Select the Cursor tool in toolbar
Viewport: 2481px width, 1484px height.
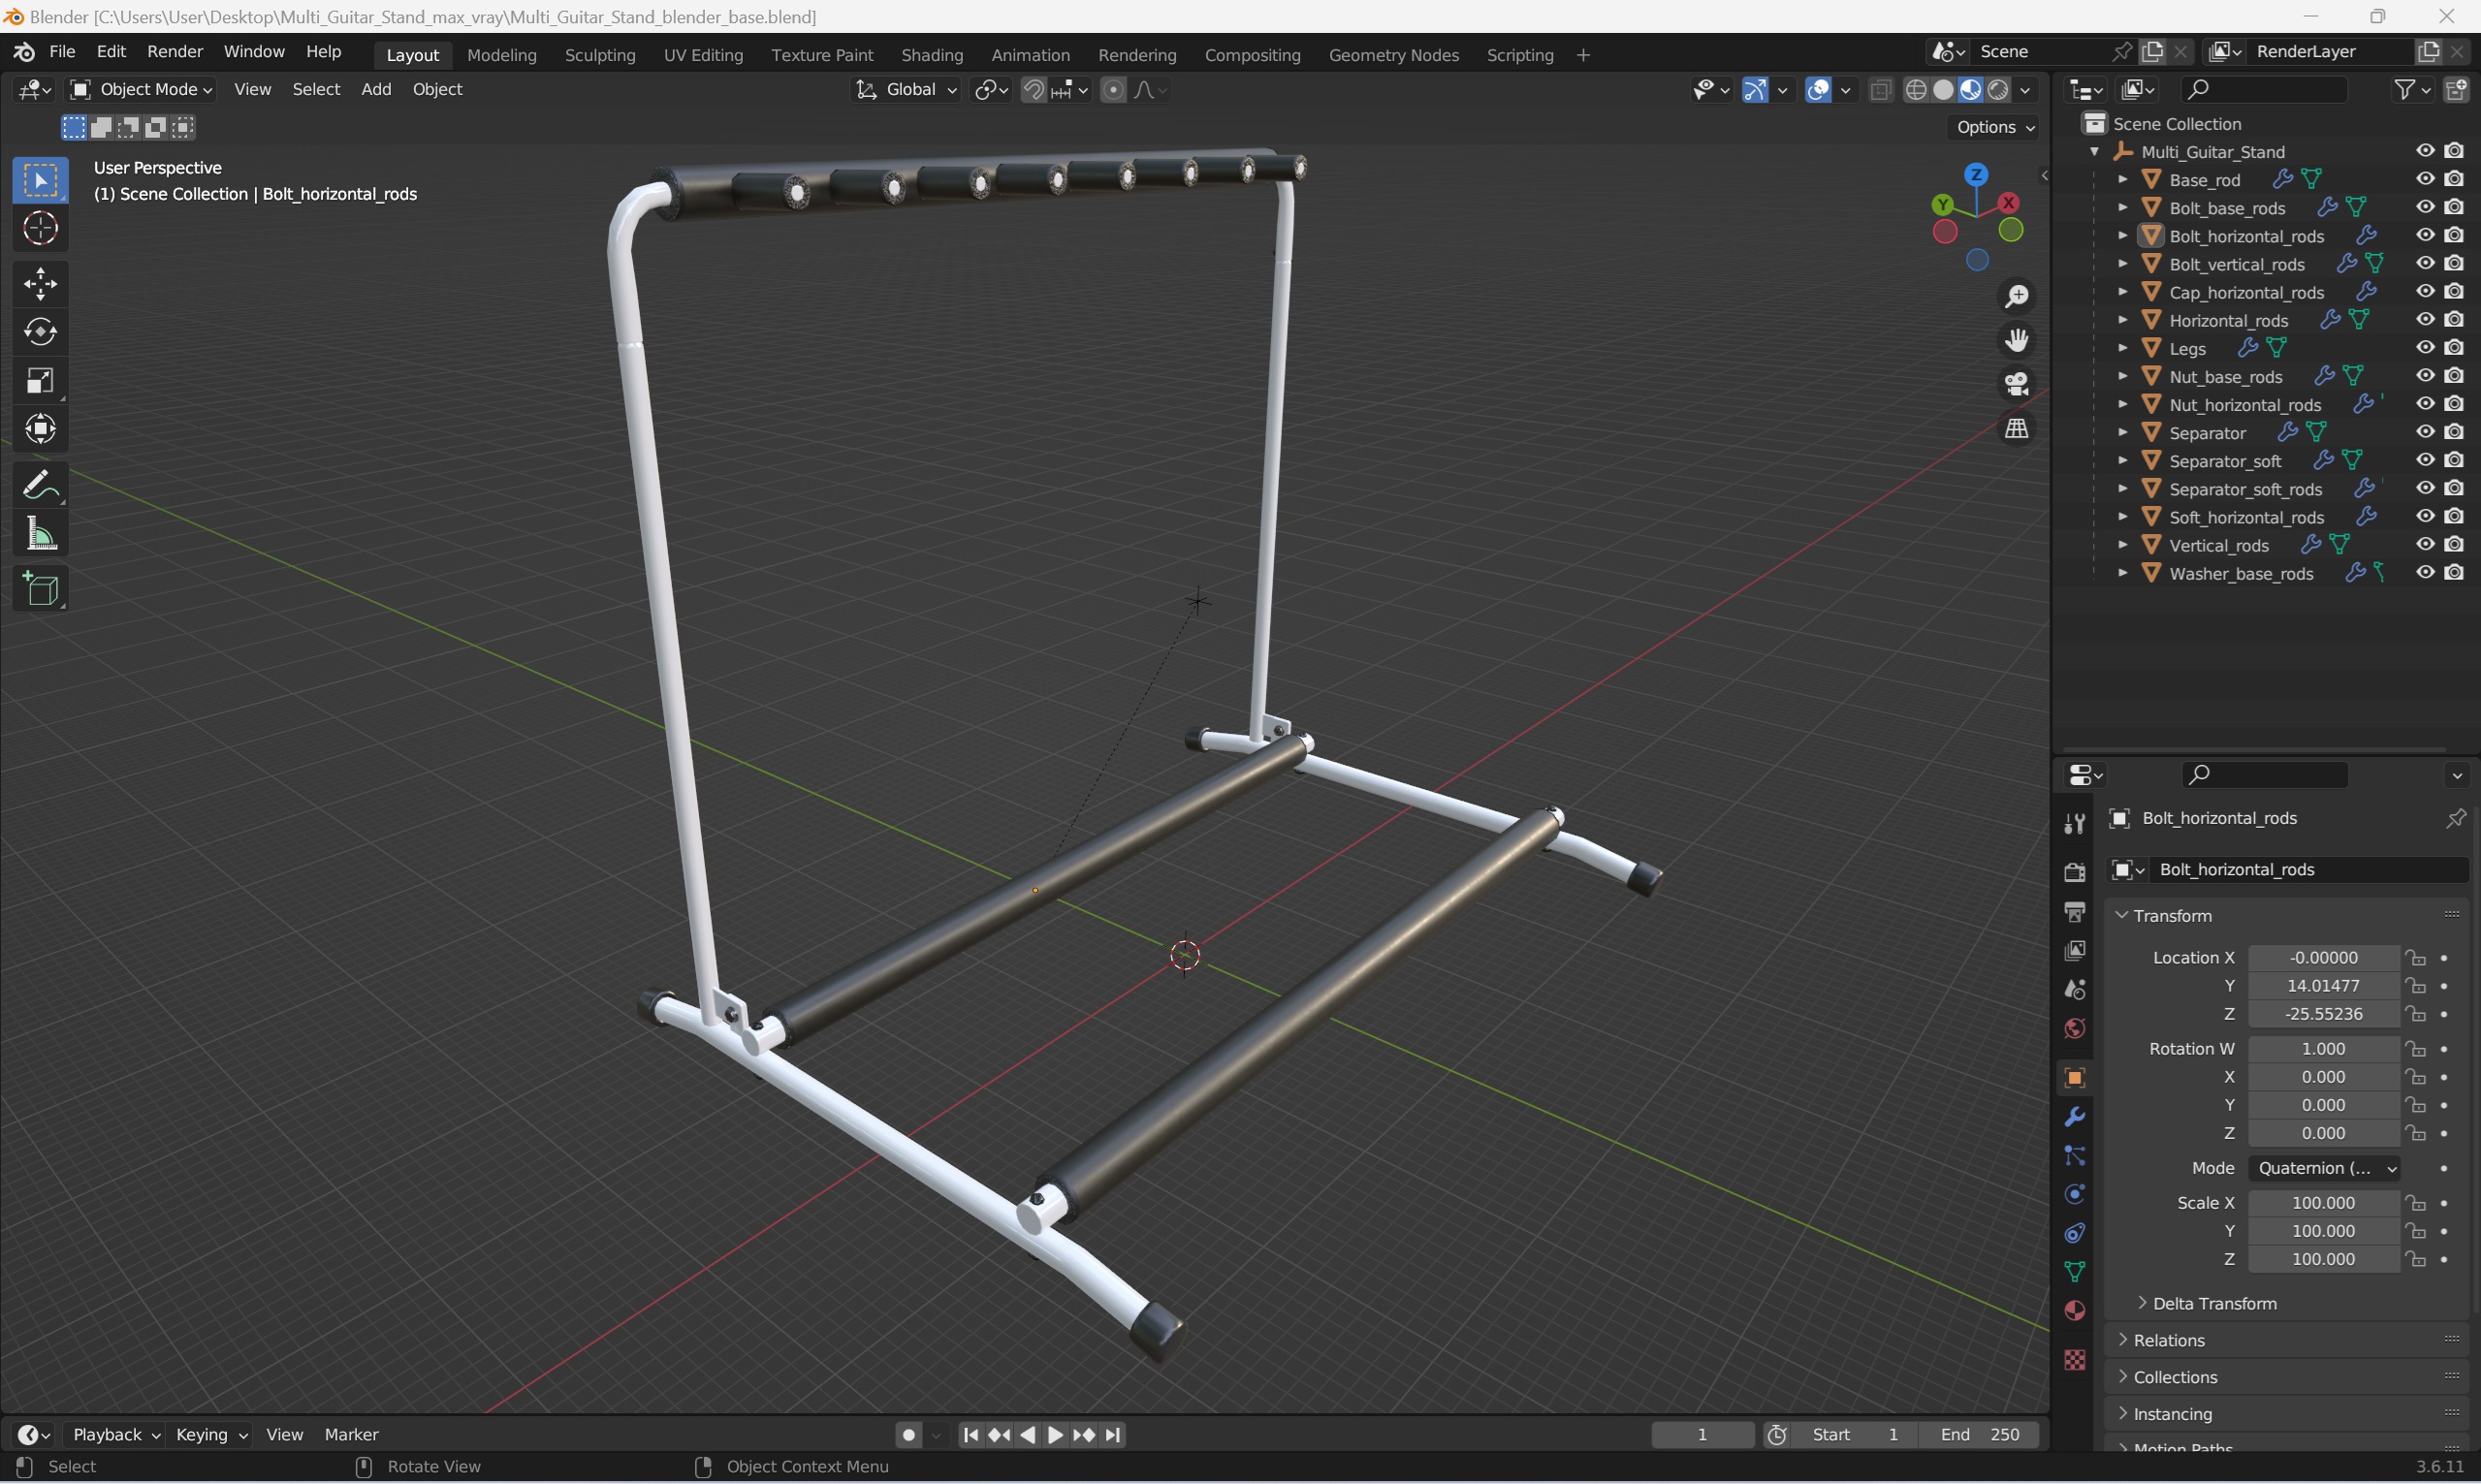click(x=40, y=229)
